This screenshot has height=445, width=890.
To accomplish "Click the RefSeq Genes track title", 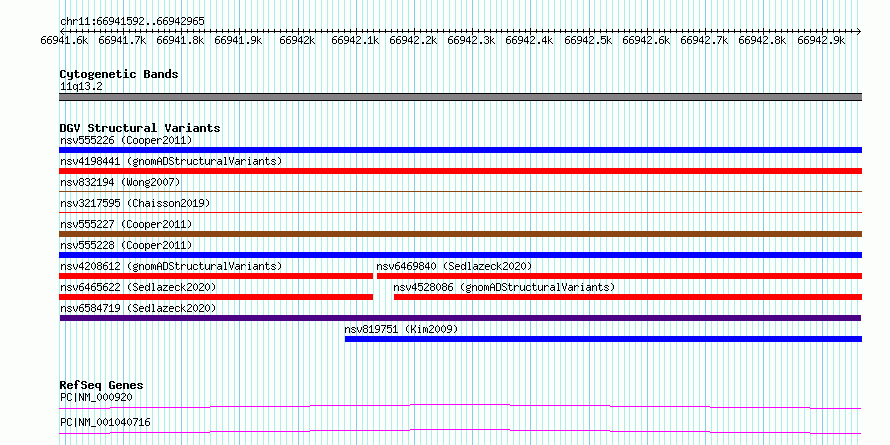I will point(102,385).
